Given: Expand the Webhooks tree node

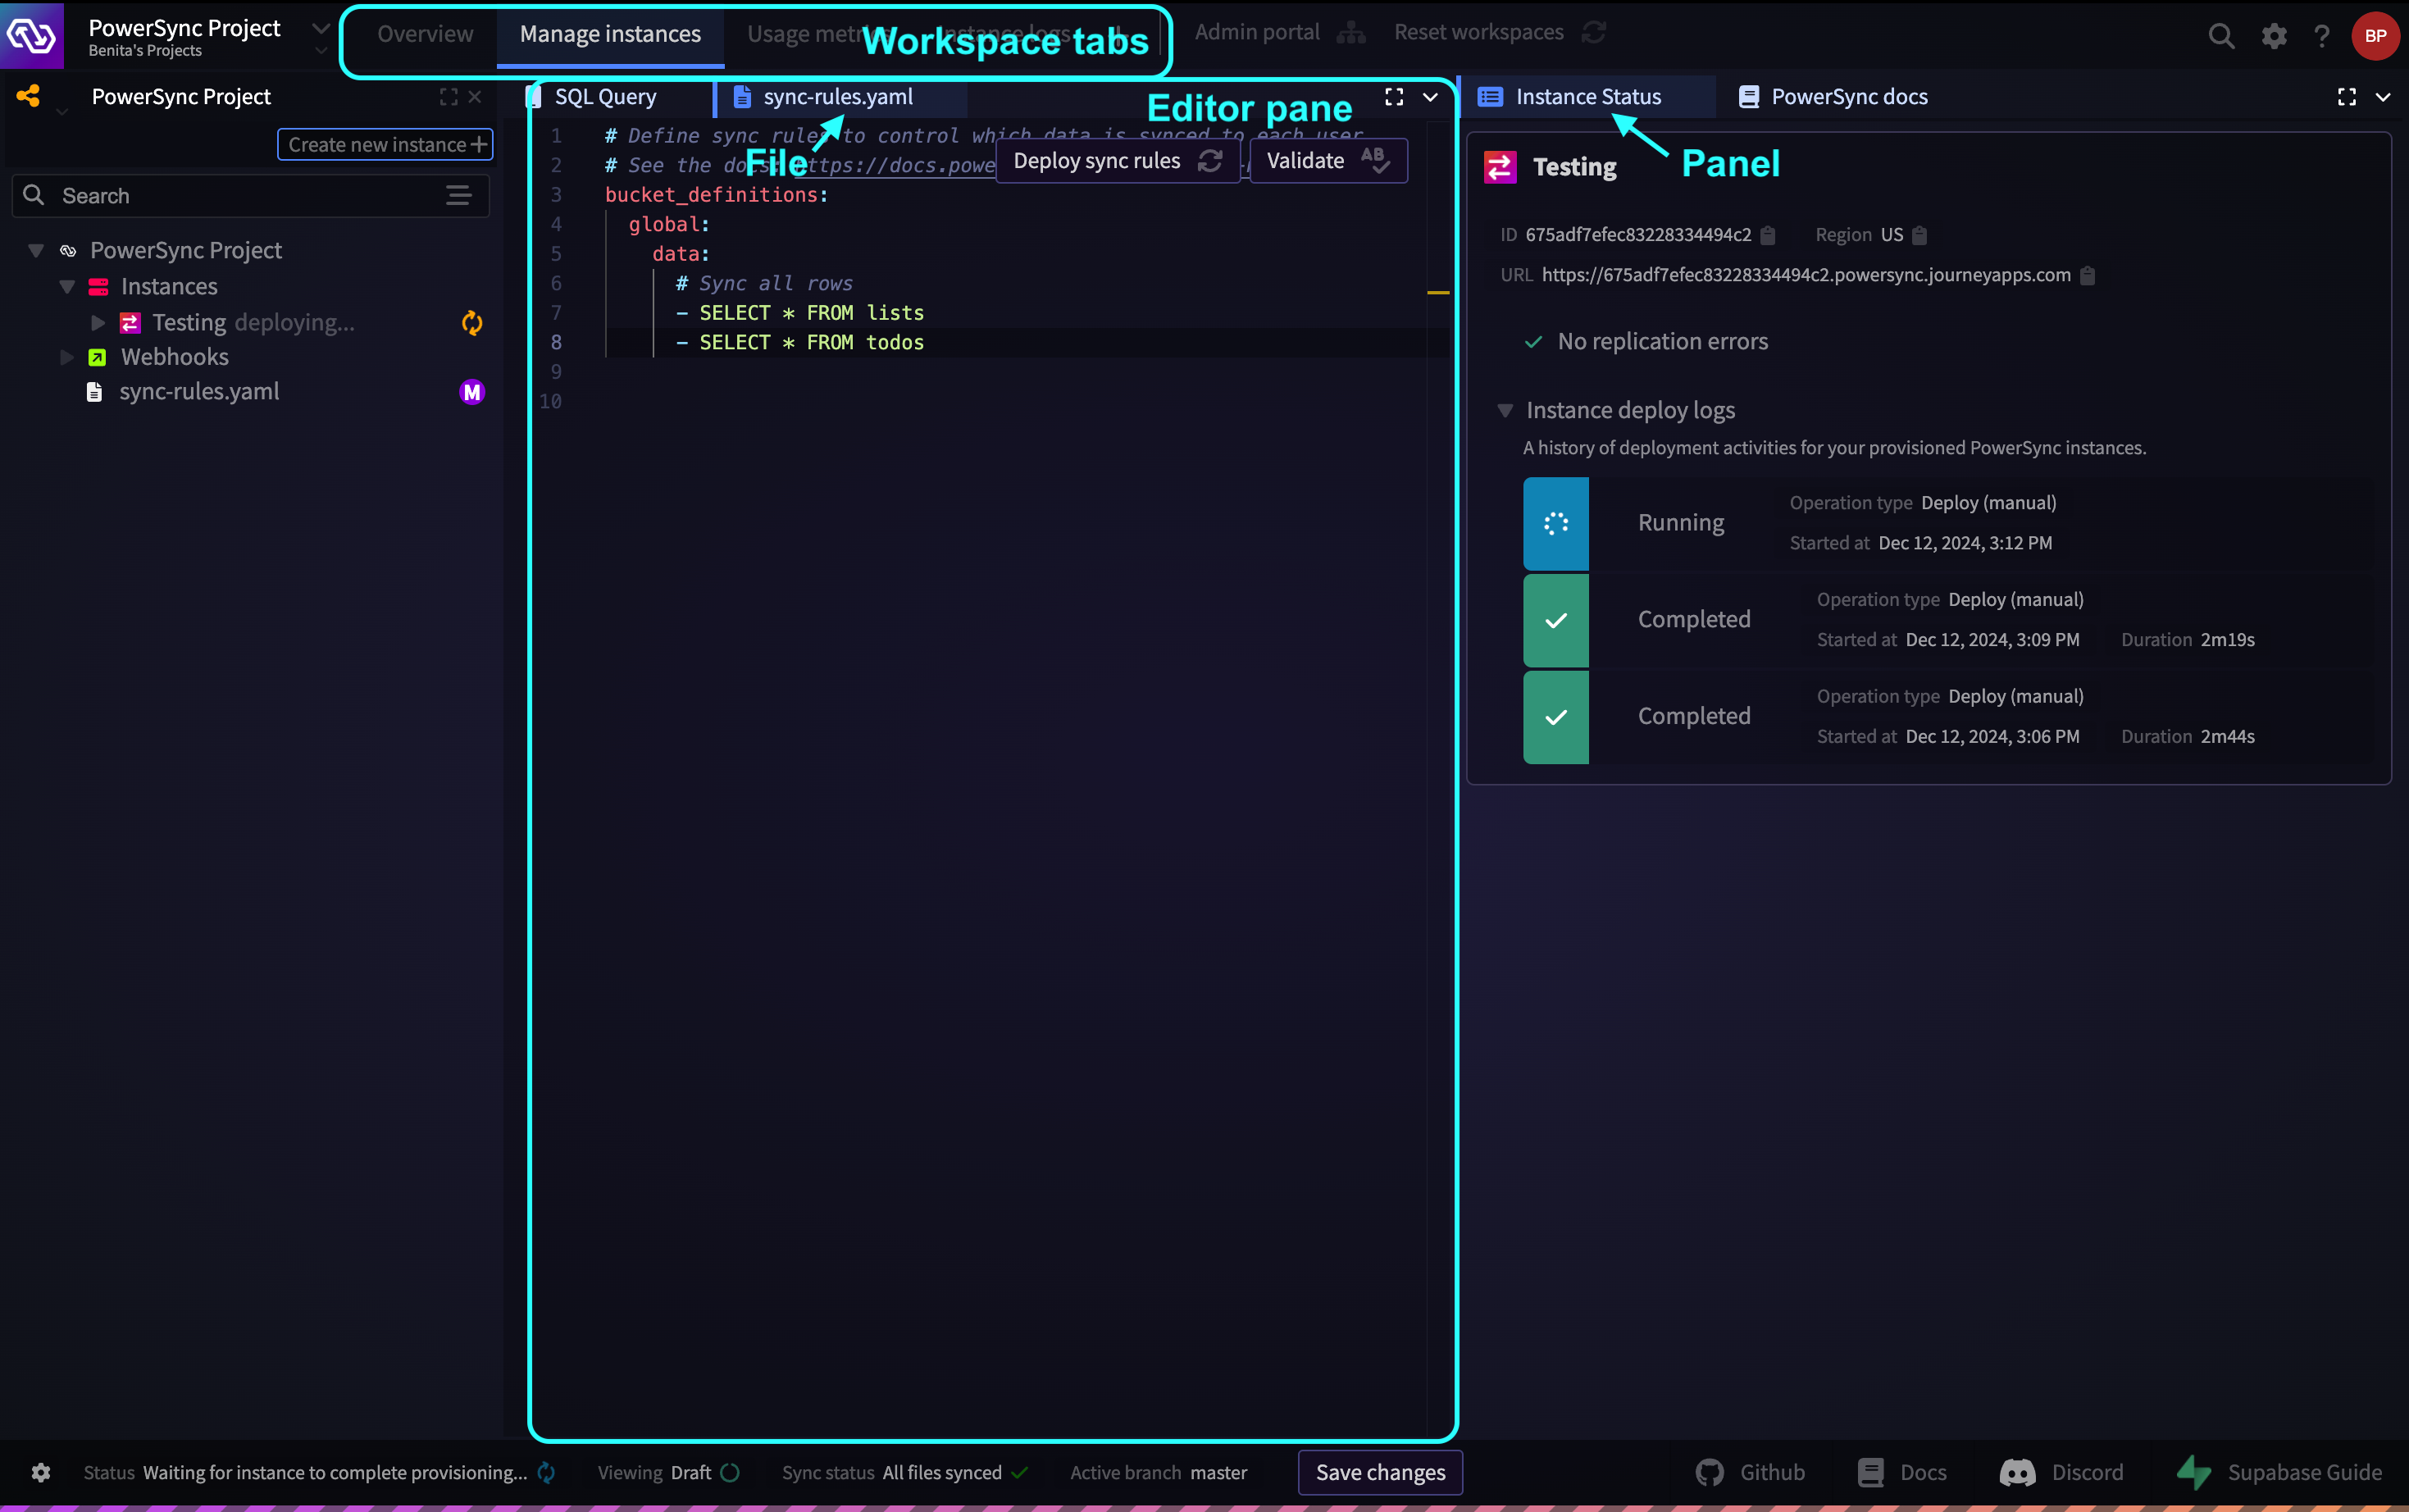Looking at the screenshot, I should click(67, 356).
